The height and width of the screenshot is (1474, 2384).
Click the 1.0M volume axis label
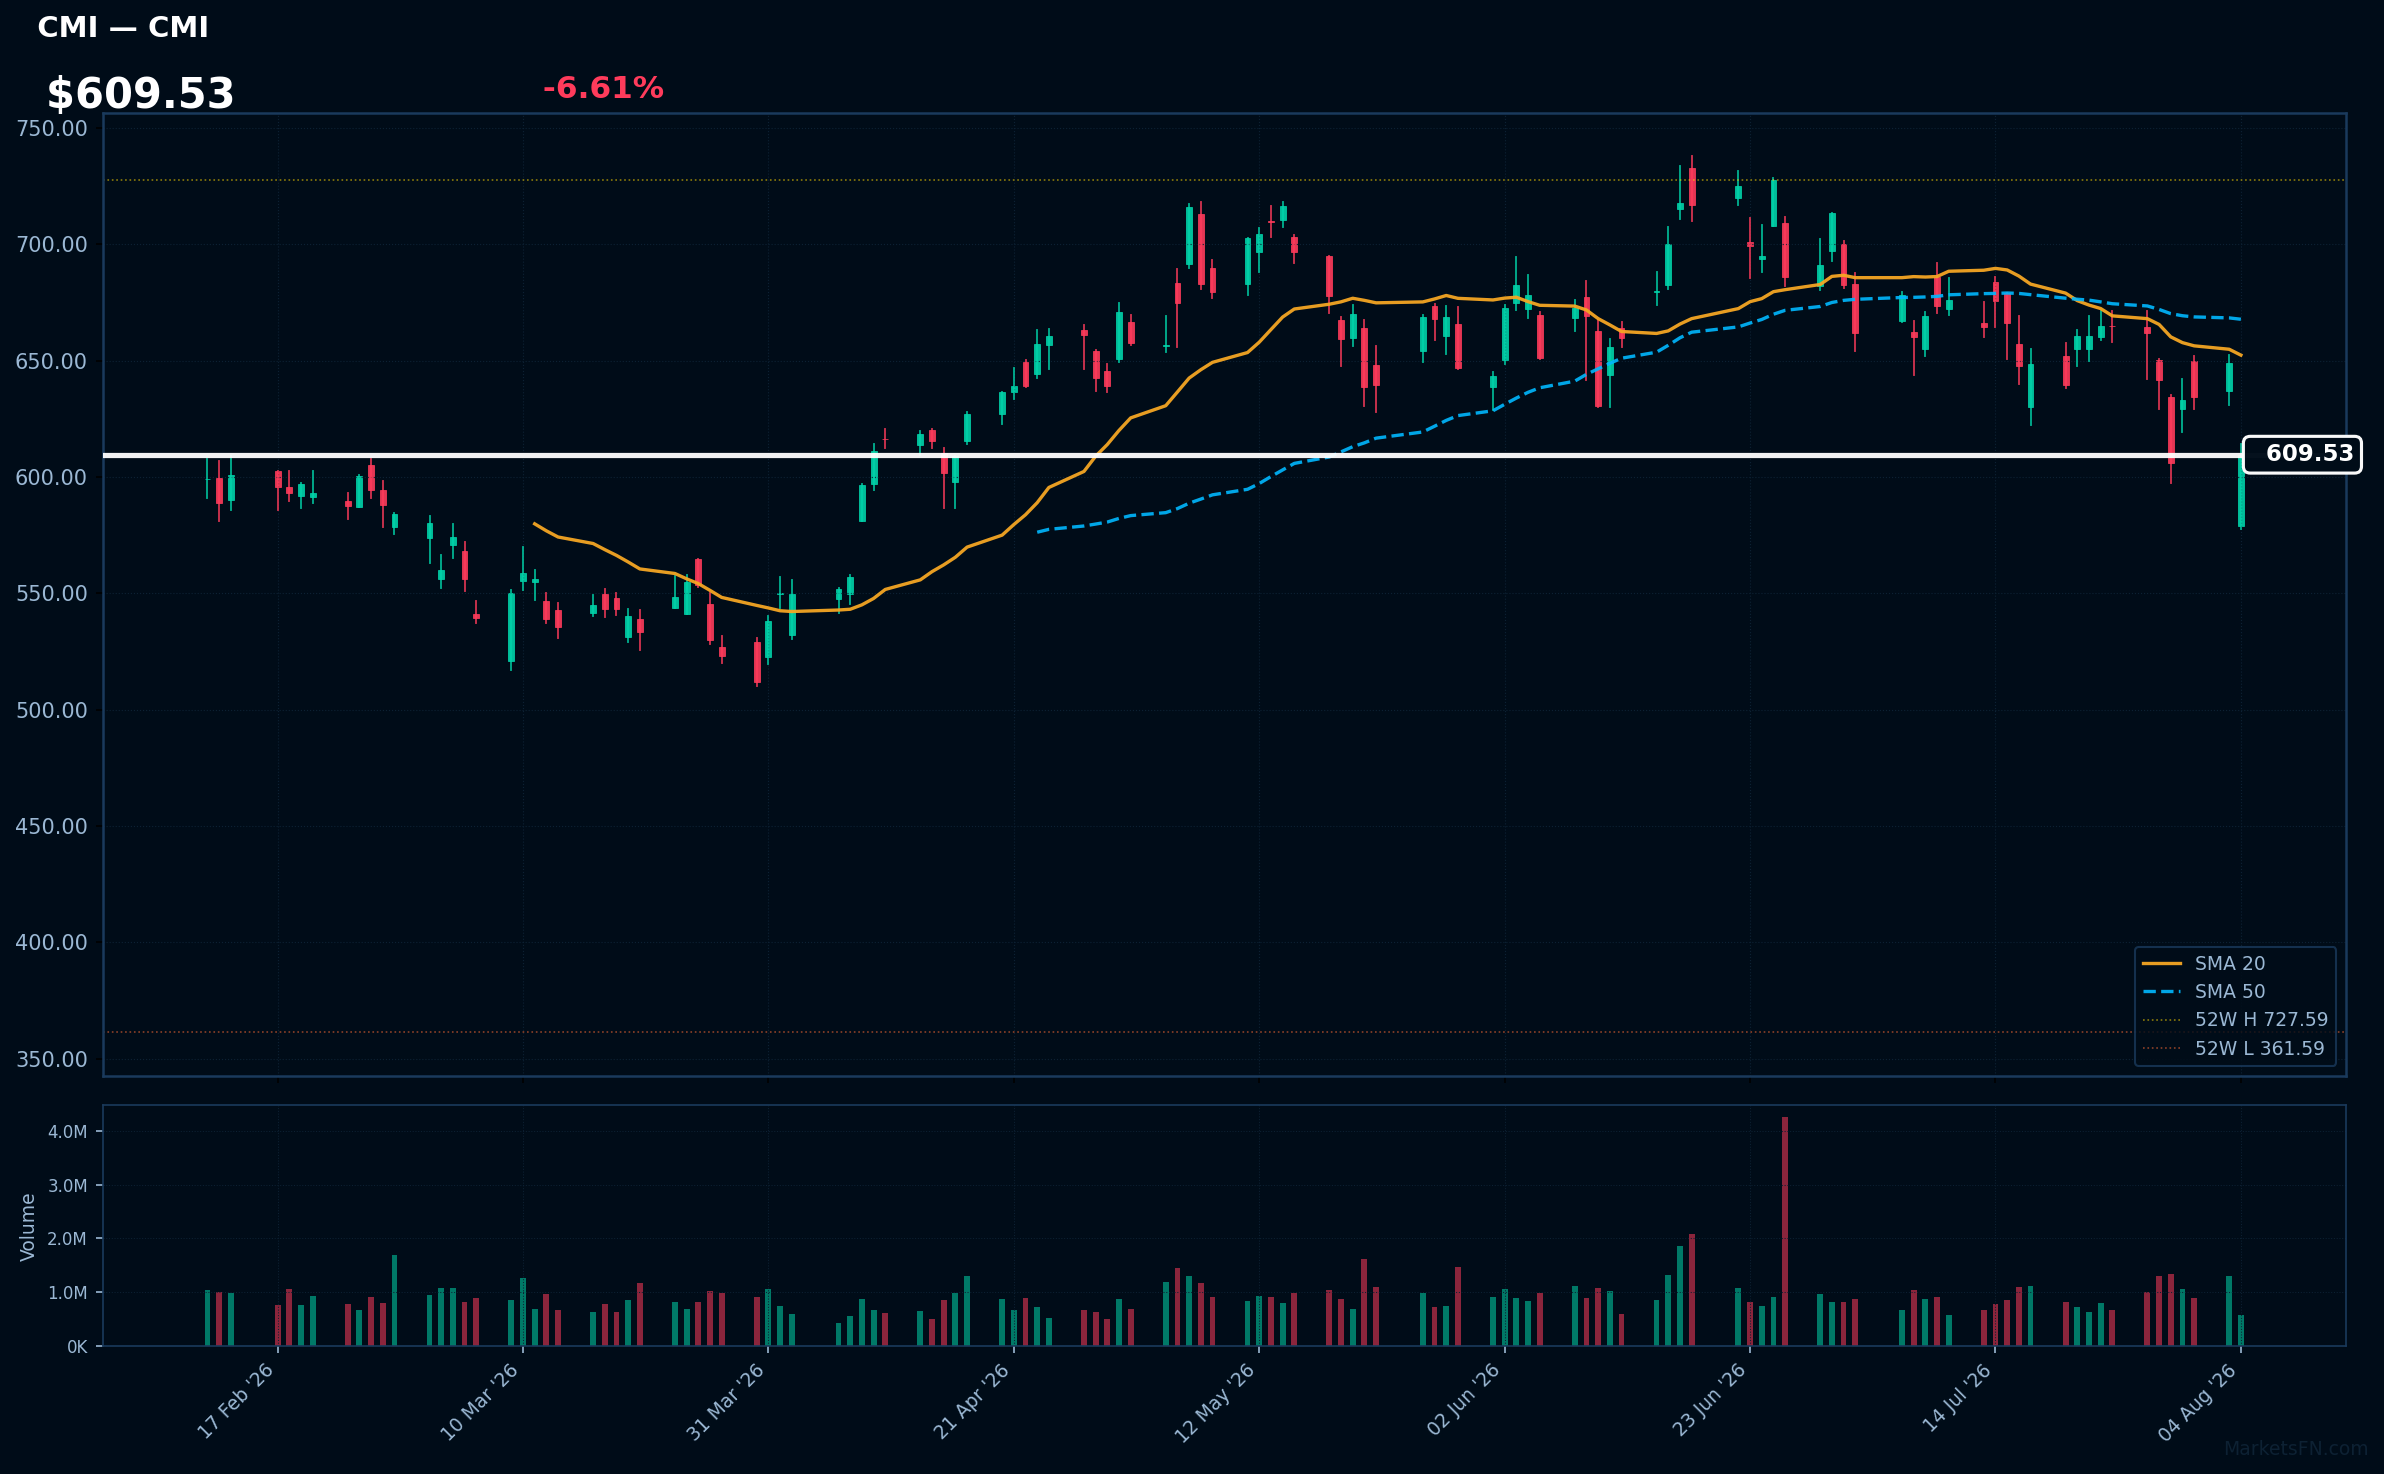pyautogui.click(x=68, y=1293)
